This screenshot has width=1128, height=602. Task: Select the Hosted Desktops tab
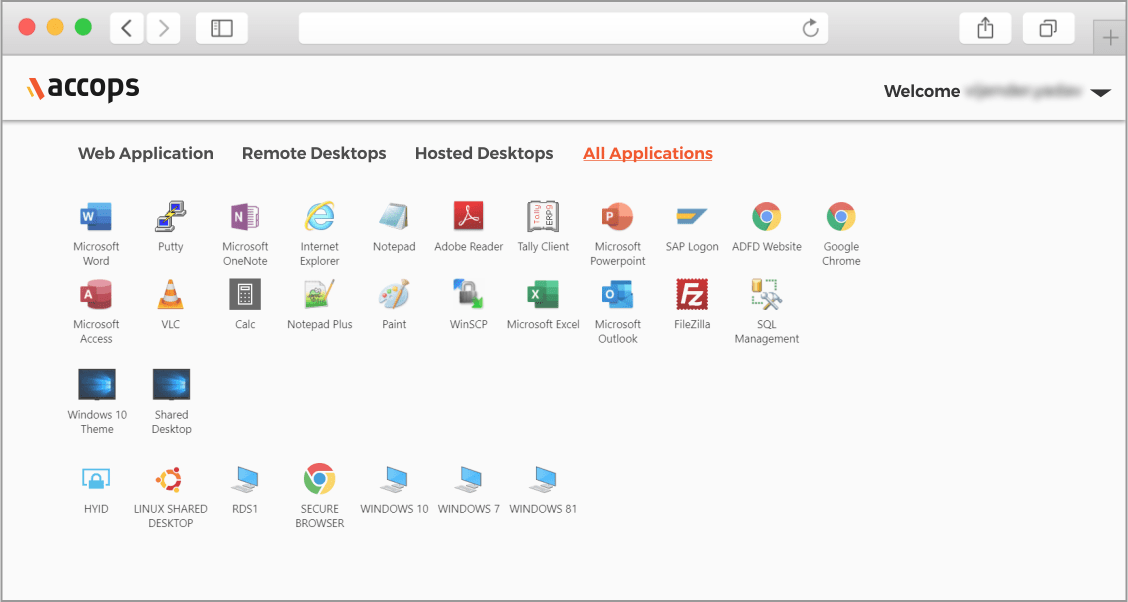[x=484, y=153]
